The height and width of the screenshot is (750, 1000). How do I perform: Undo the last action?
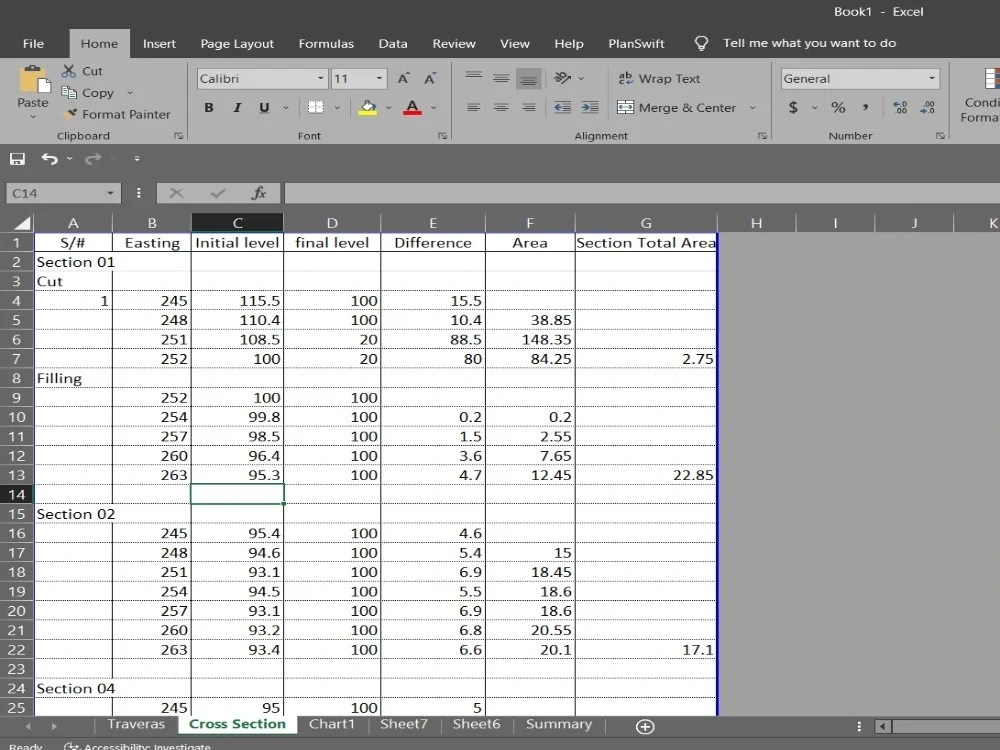coord(49,159)
